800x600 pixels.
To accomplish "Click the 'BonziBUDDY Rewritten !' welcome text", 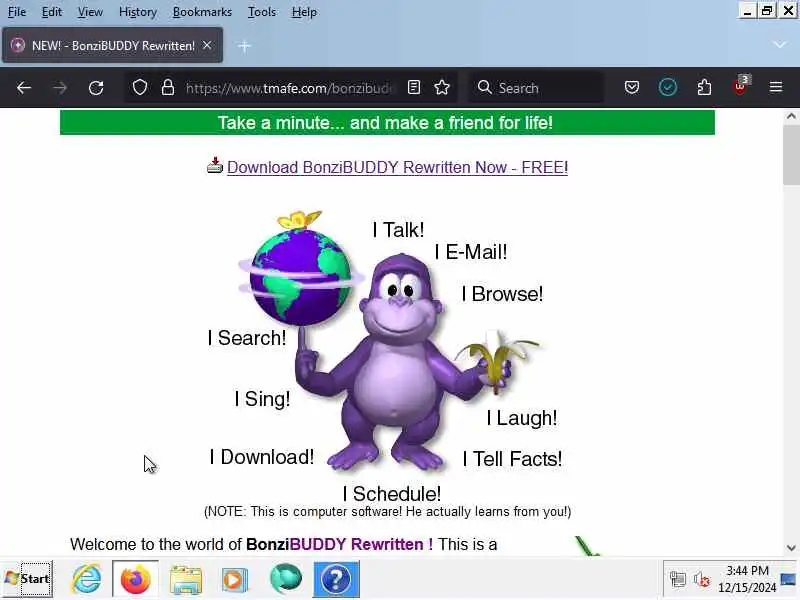I will tap(339, 544).
